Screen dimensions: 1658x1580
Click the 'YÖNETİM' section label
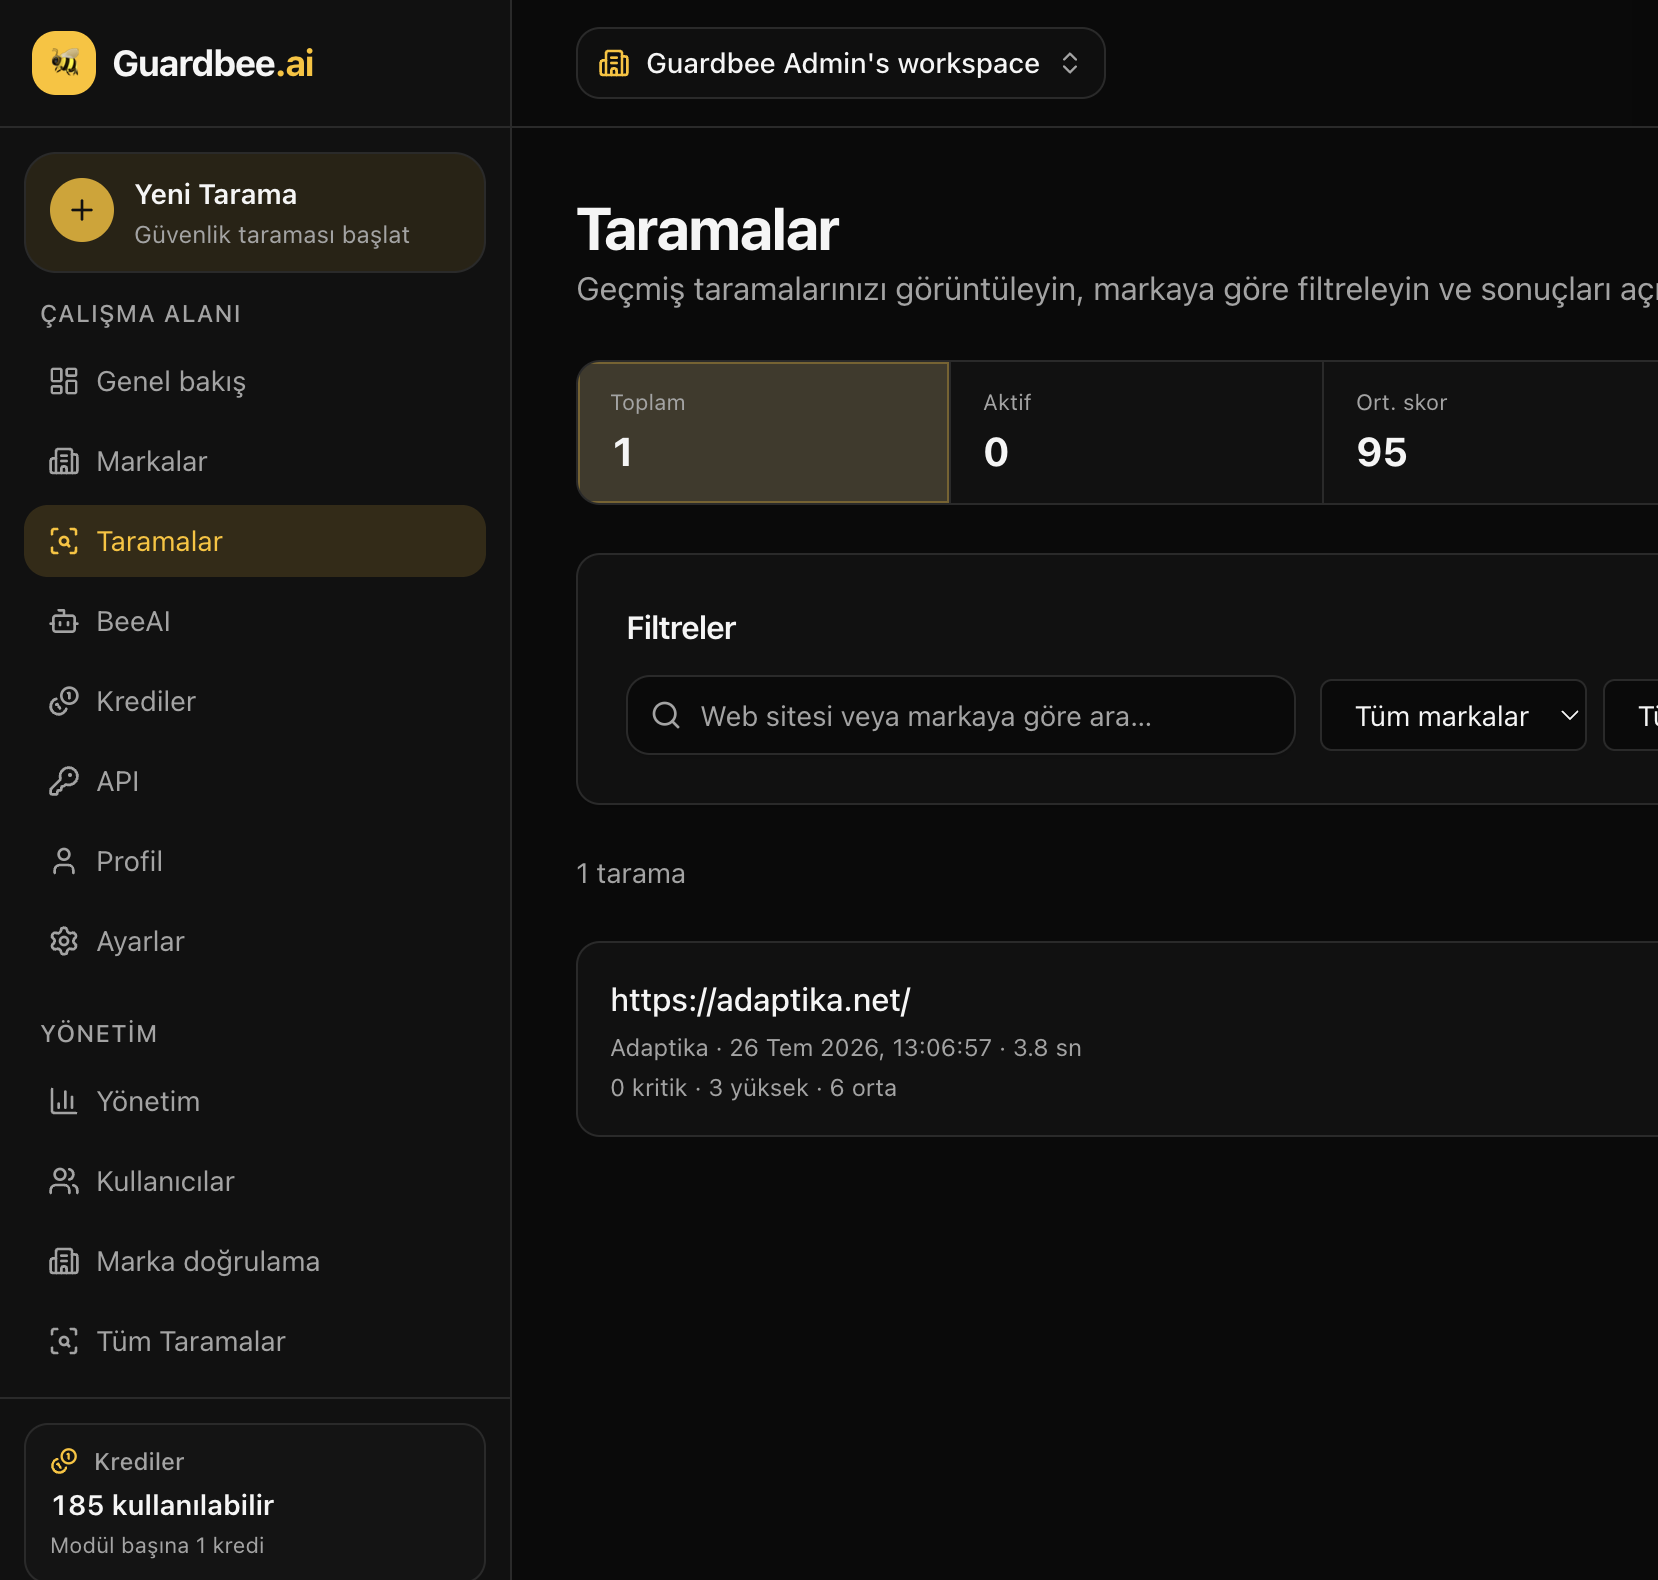[99, 1034]
